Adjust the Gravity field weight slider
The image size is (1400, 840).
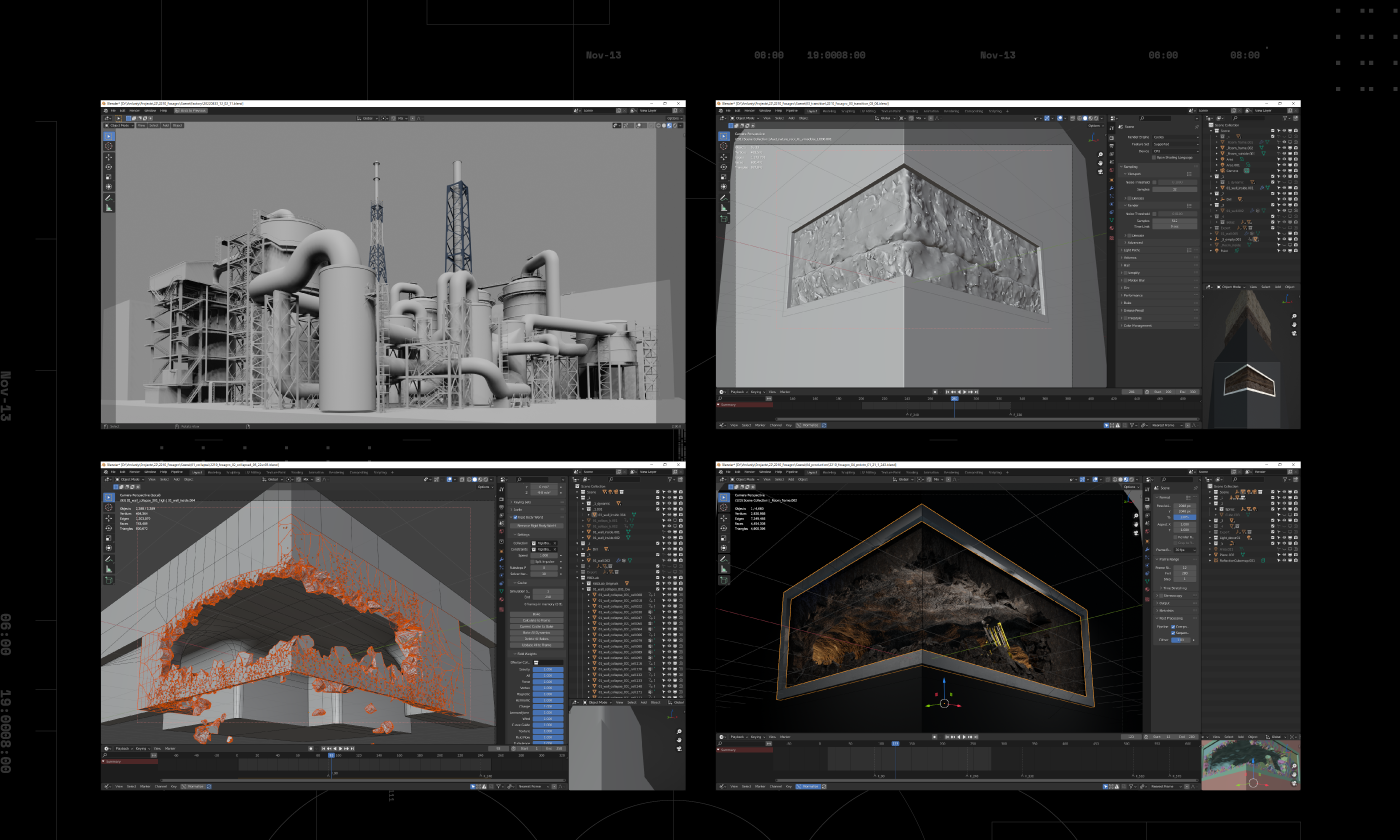pos(547,669)
